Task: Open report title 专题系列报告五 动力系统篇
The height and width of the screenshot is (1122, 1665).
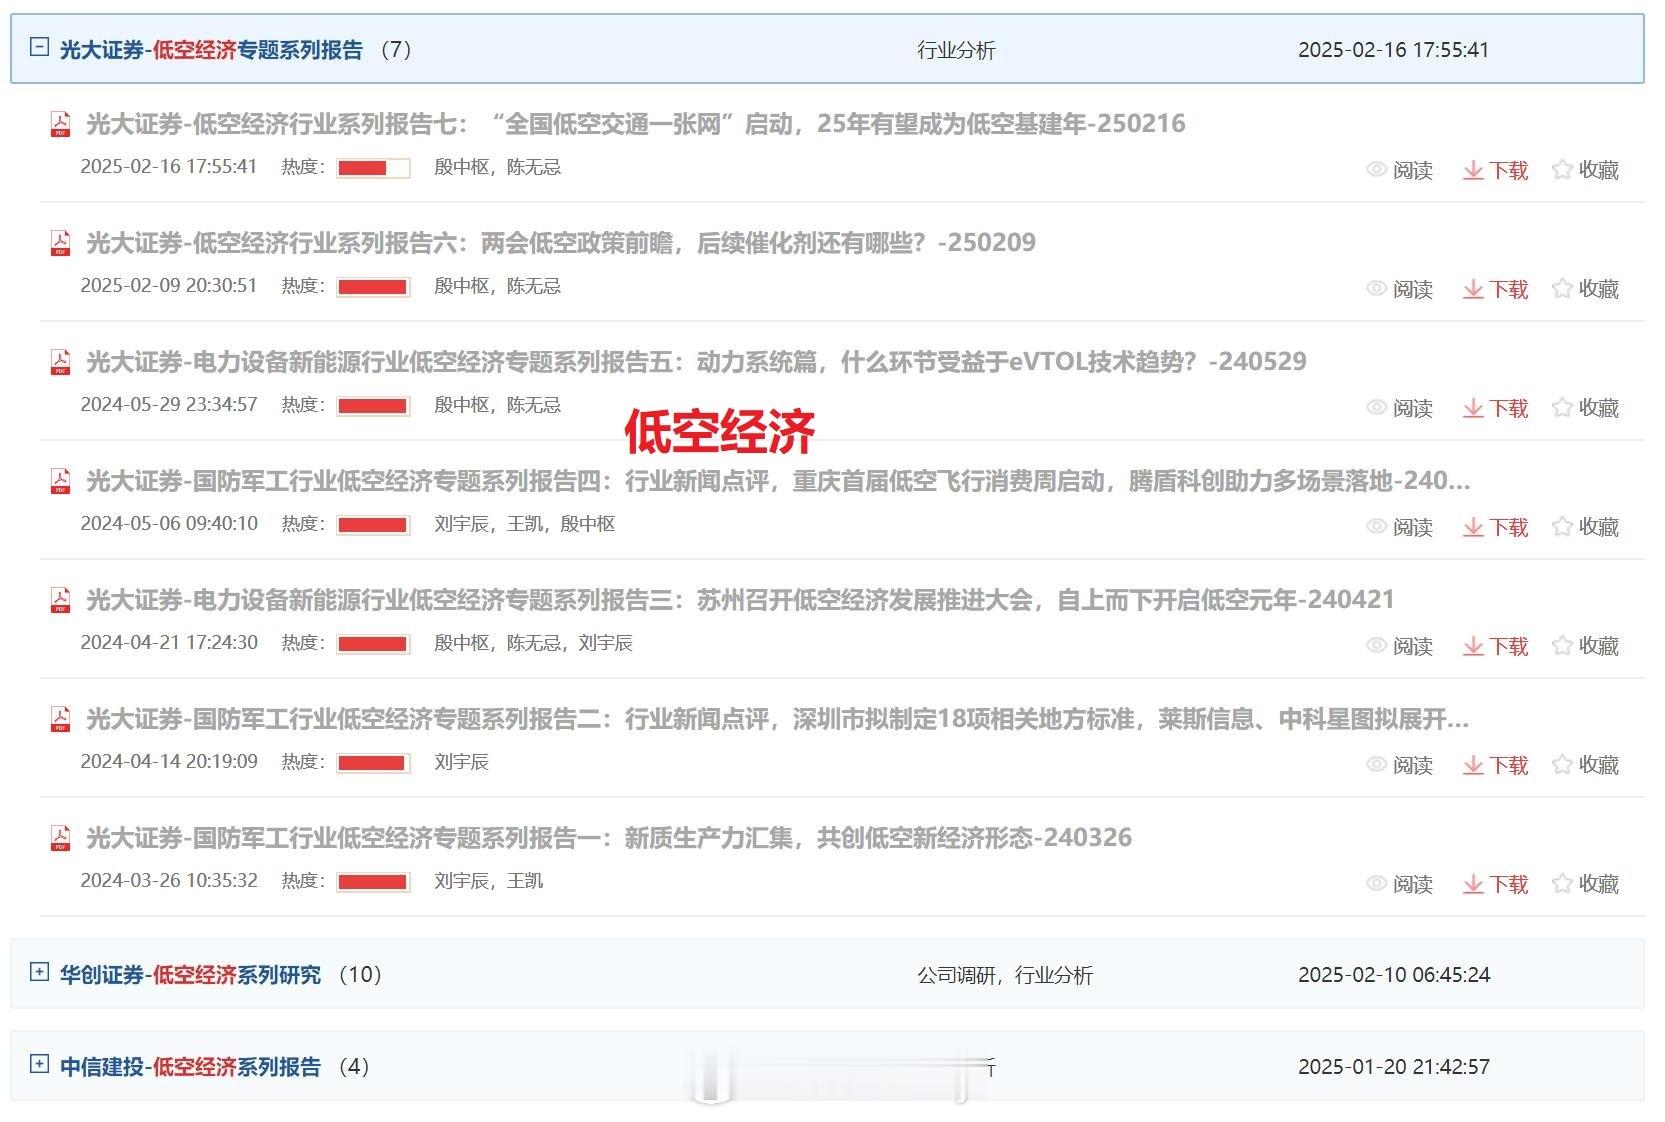Action: 696,362
